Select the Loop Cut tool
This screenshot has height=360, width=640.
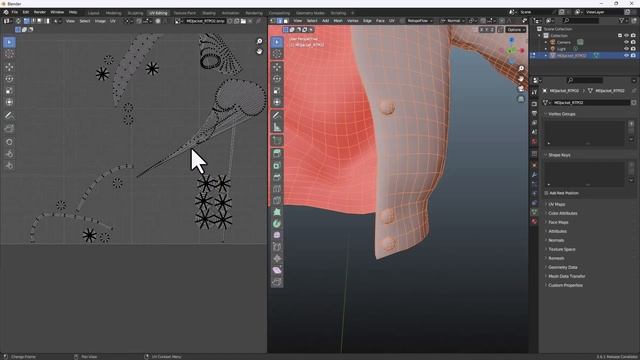[x=277, y=189]
